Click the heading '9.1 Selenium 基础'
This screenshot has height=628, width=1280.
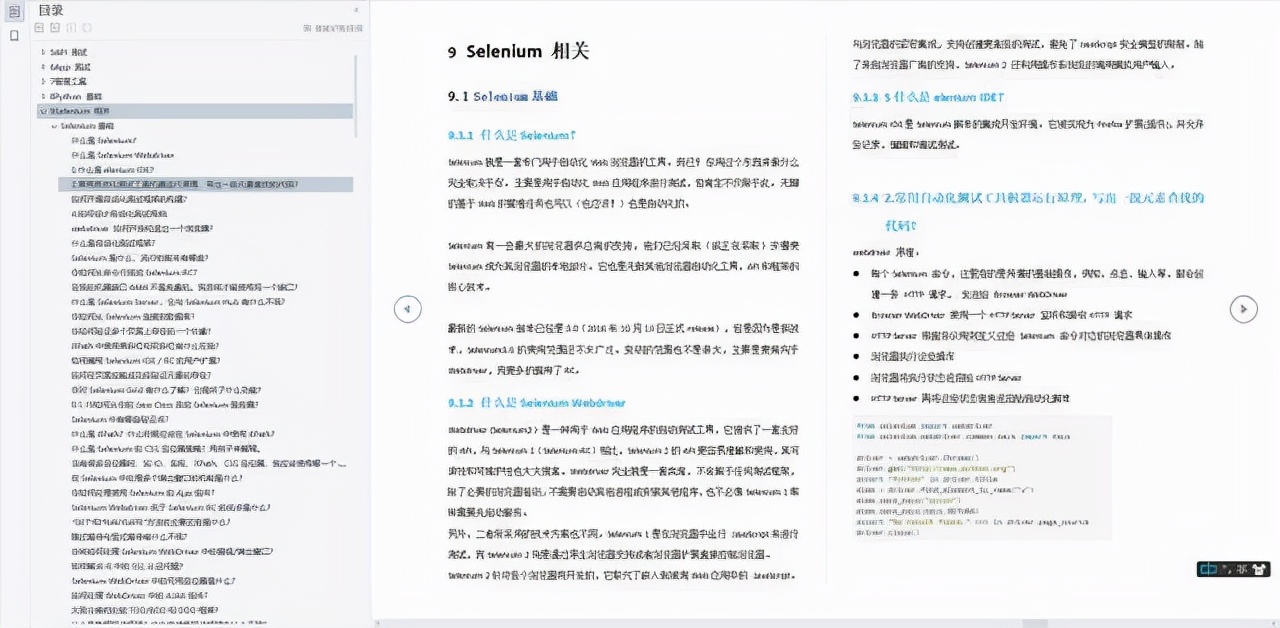click(x=503, y=97)
